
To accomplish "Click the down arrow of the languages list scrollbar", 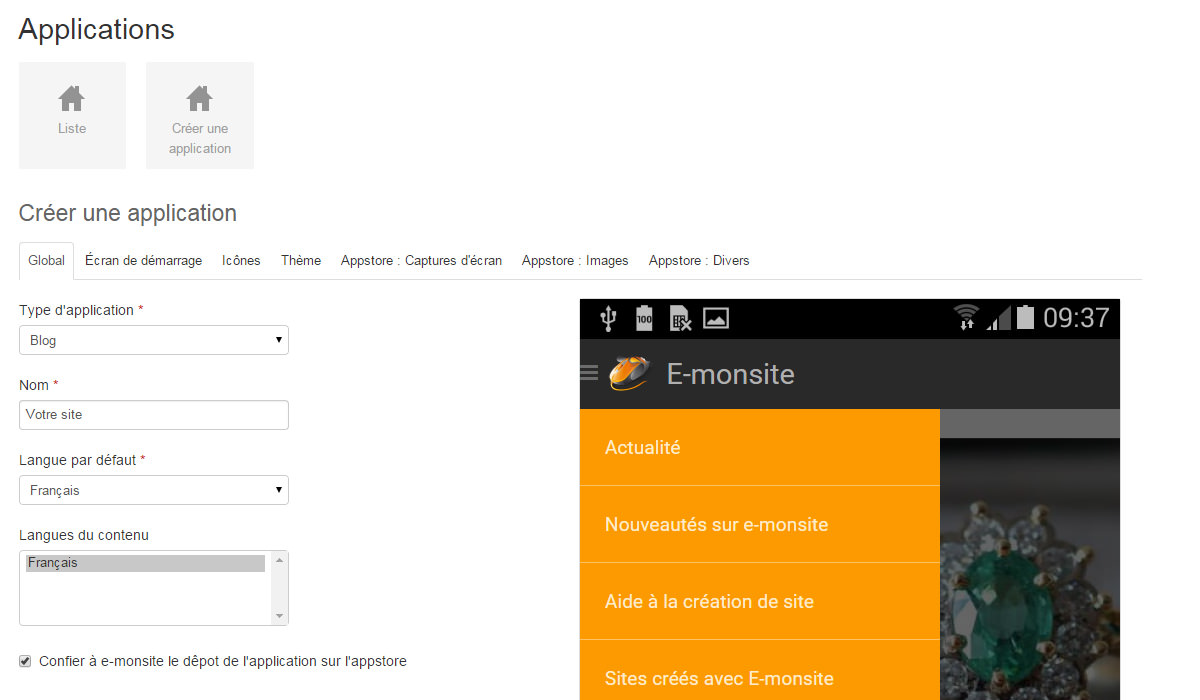I will pos(279,616).
